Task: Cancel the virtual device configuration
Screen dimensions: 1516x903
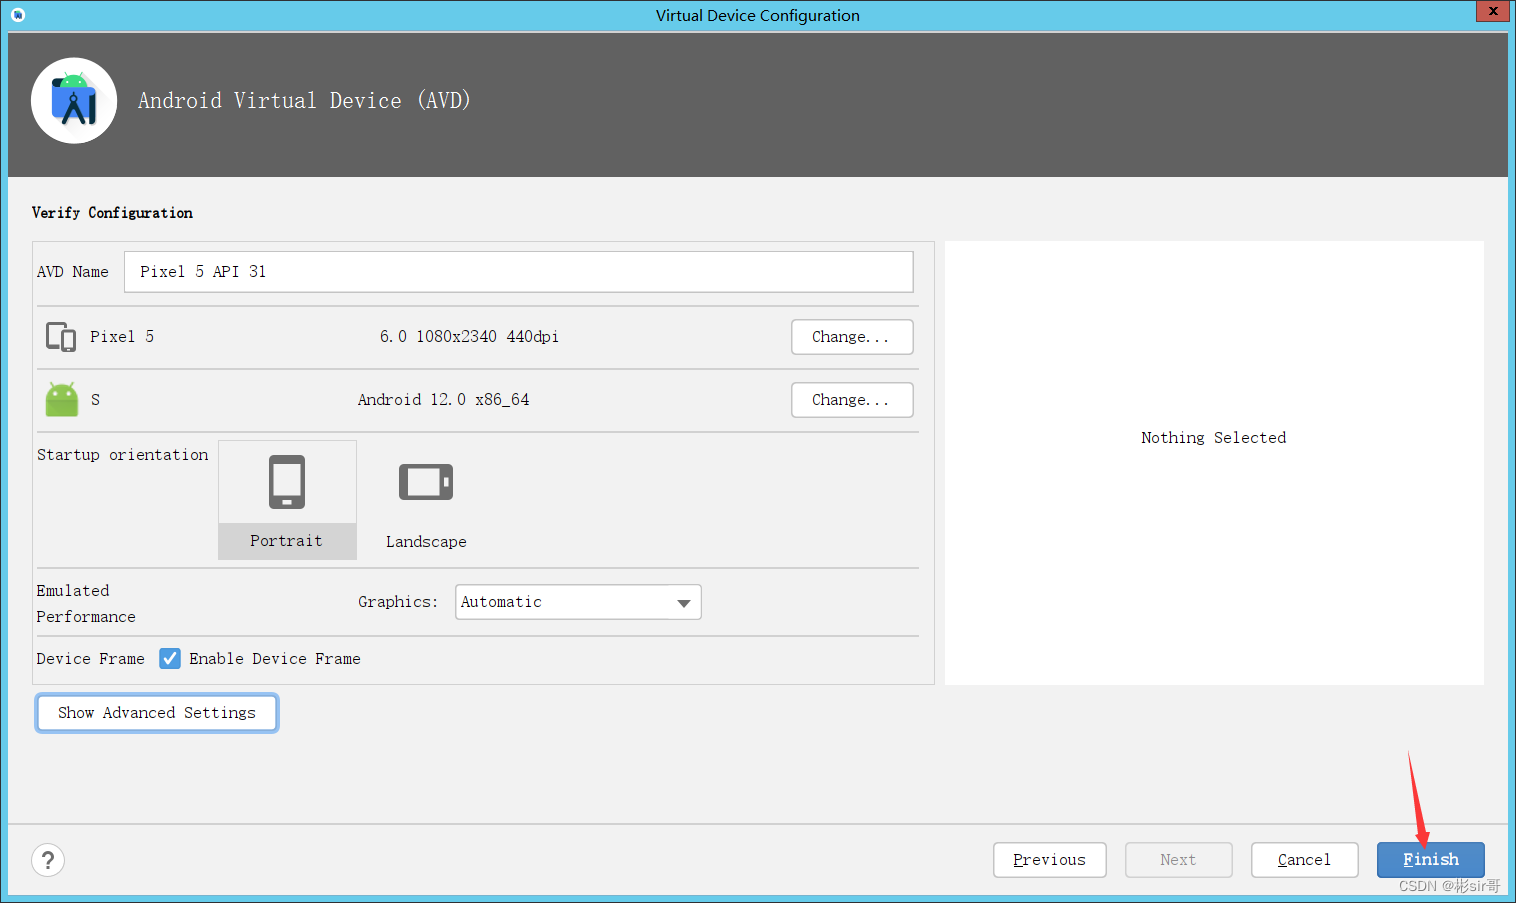Action: [1305, 860]
